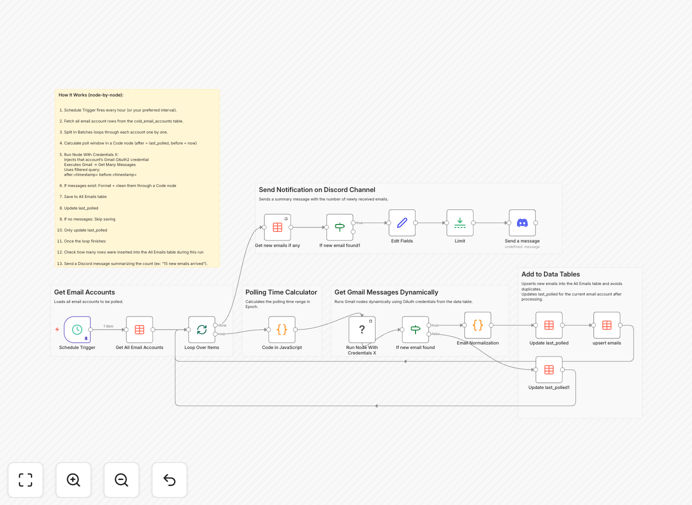Click the Send Notification on Discord Channel title
The height and width of the screenshot is (505, 692).
click(317, 190)
